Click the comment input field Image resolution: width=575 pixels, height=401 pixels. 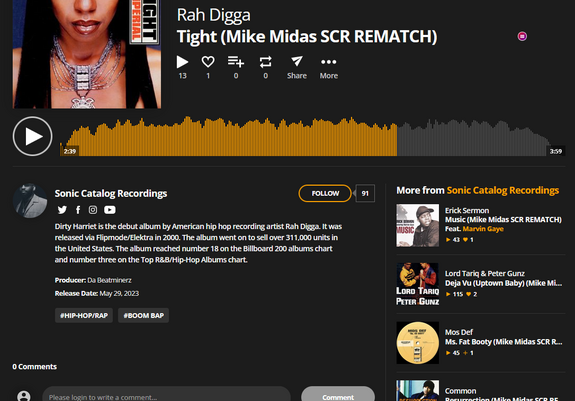pyautogui.click(x=166, y=396)
